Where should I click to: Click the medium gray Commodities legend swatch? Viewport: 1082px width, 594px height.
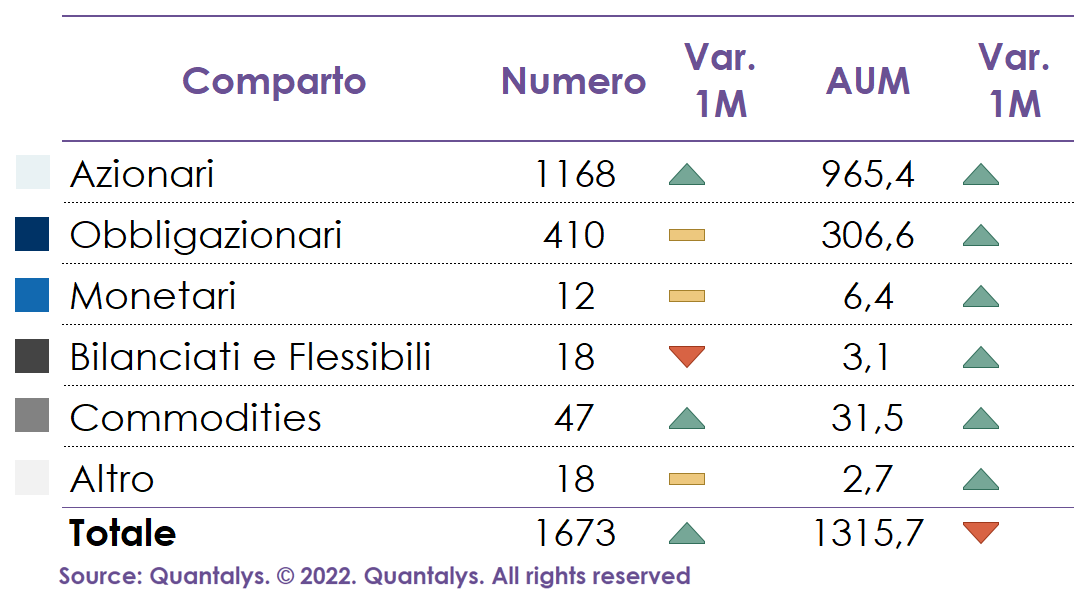[32, 416]
